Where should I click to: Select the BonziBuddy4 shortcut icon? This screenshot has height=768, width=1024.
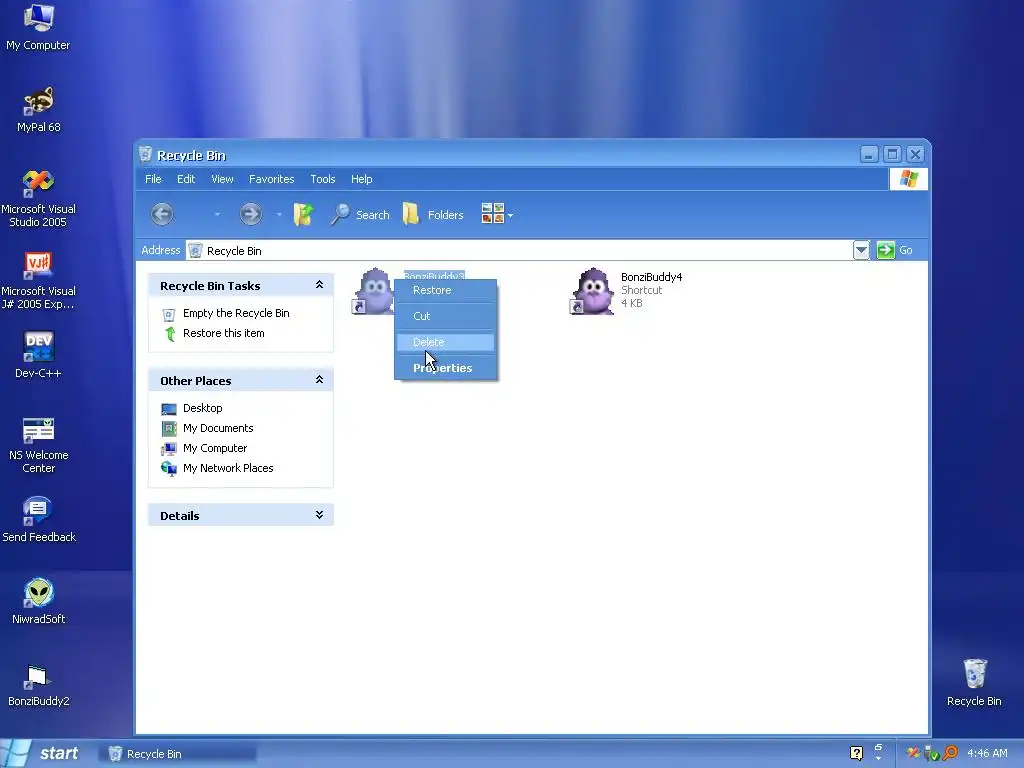point(593,291)
